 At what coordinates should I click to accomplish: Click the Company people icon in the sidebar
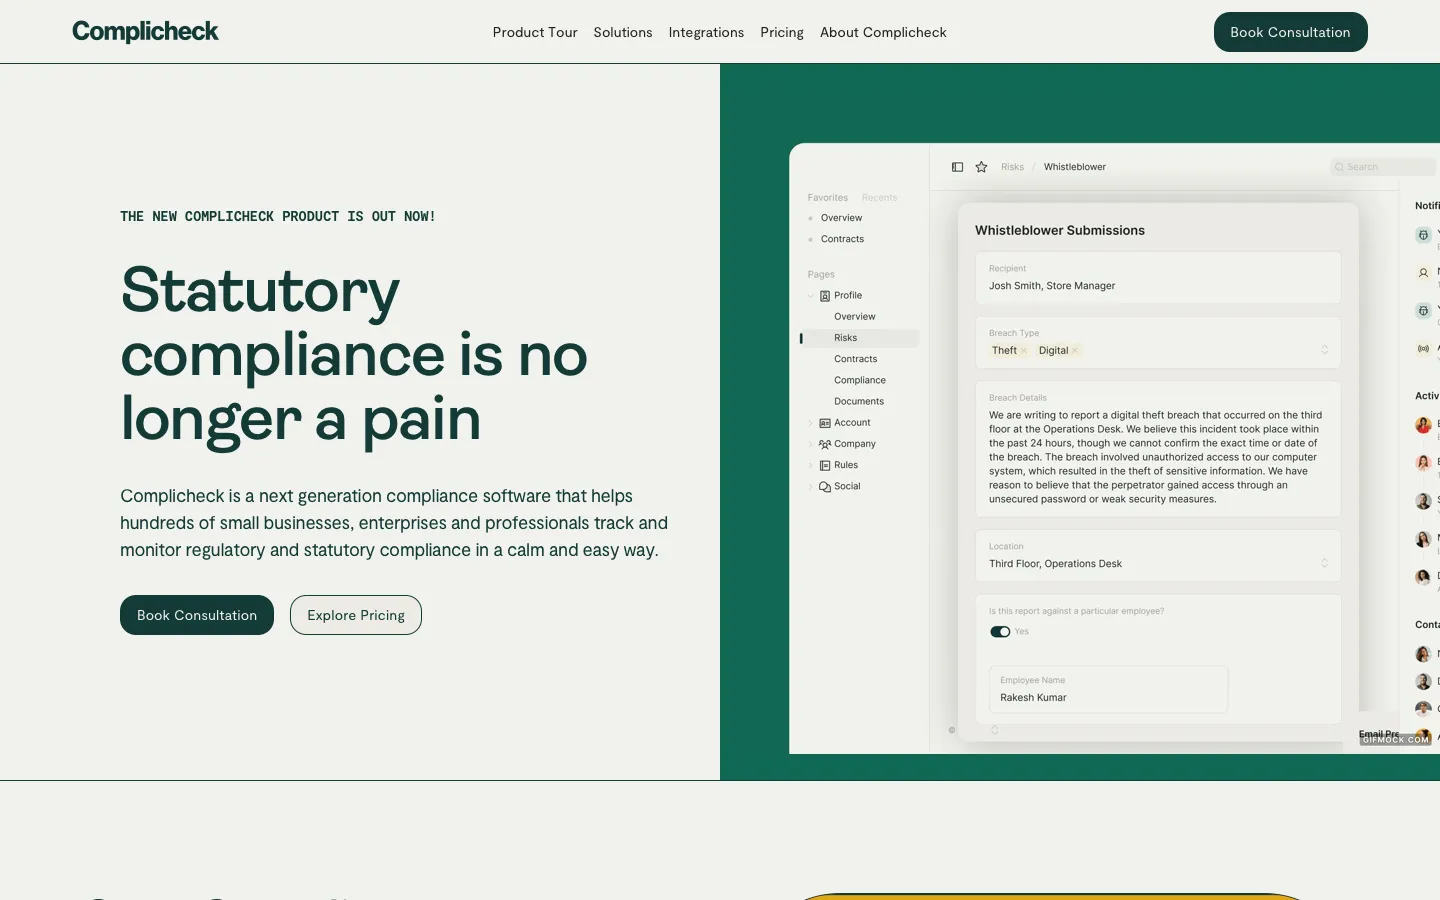point(825,444)
